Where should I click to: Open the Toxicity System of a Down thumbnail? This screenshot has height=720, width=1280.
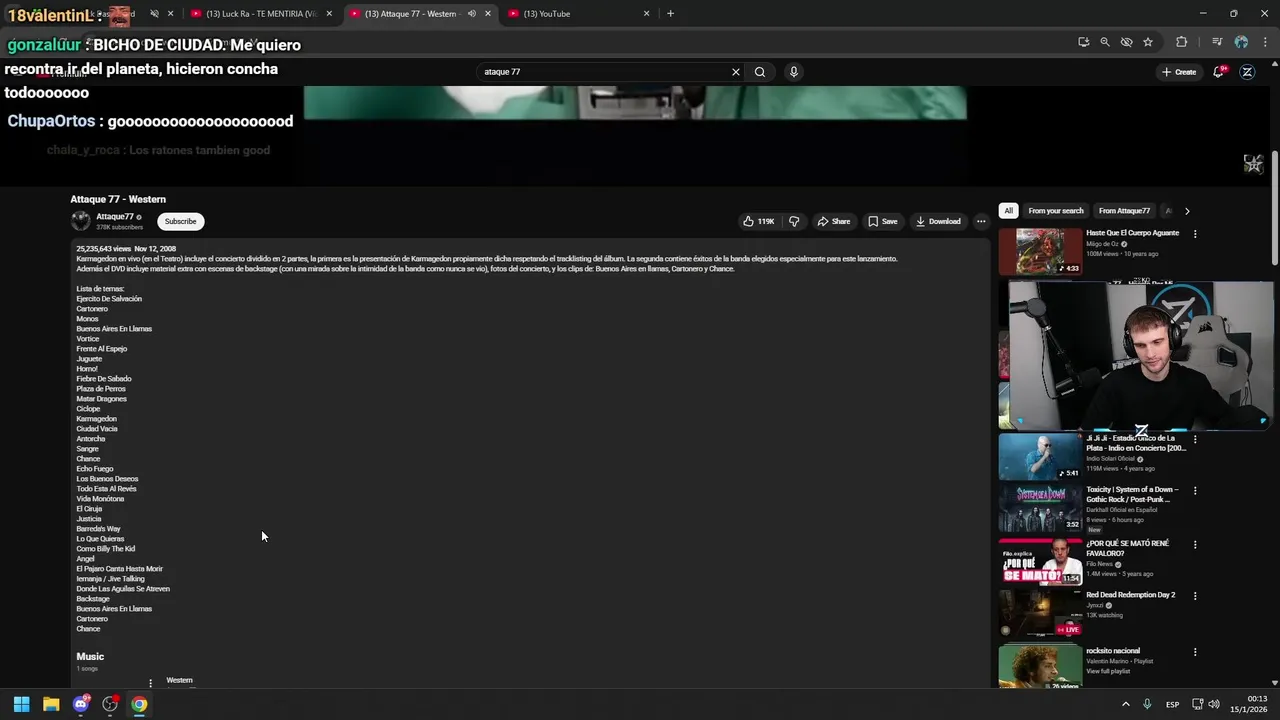pos(1040,507)
